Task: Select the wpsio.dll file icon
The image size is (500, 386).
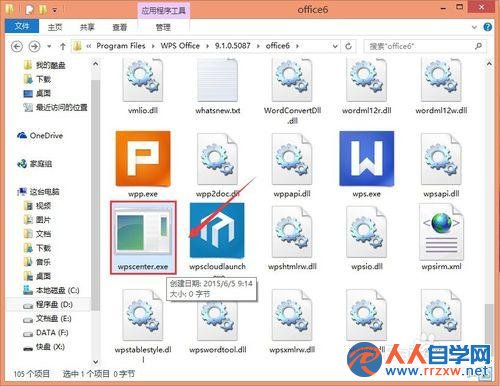Action: pos(366,232)
